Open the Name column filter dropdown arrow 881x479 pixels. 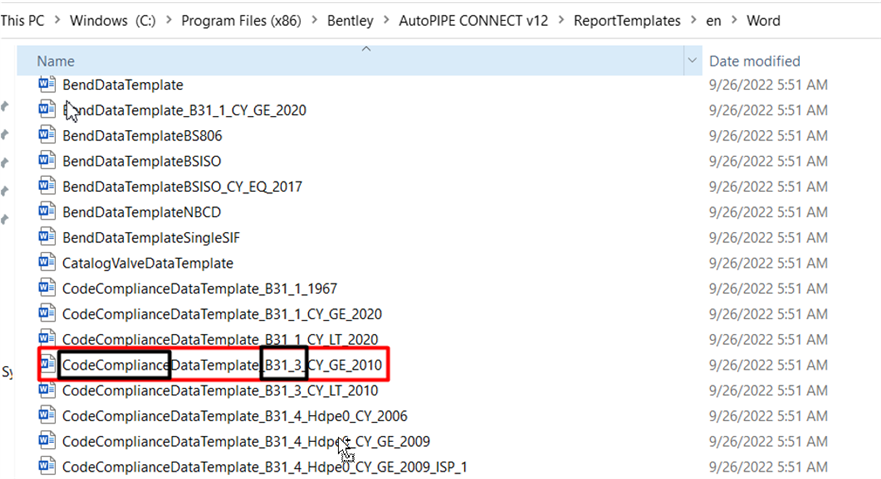point(692,61)
